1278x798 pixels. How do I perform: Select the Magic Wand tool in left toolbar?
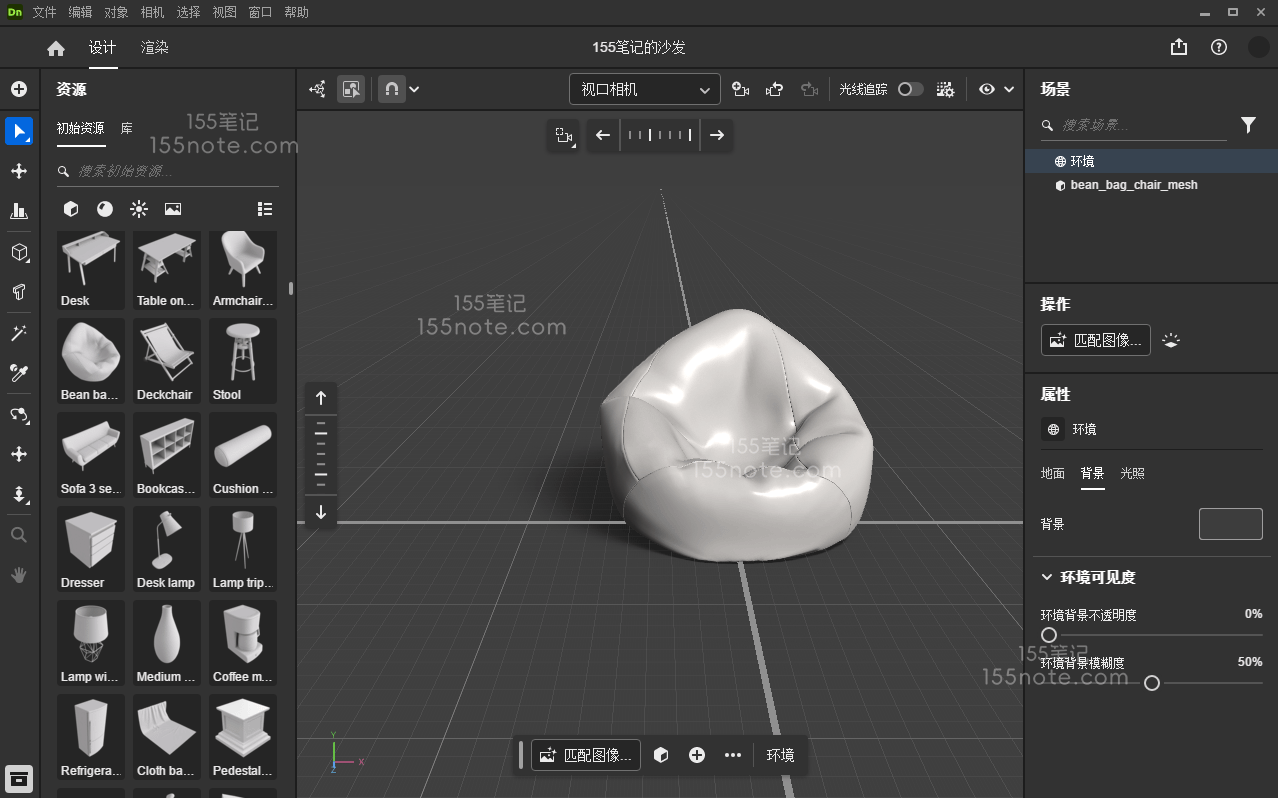(x=19, y=333)
